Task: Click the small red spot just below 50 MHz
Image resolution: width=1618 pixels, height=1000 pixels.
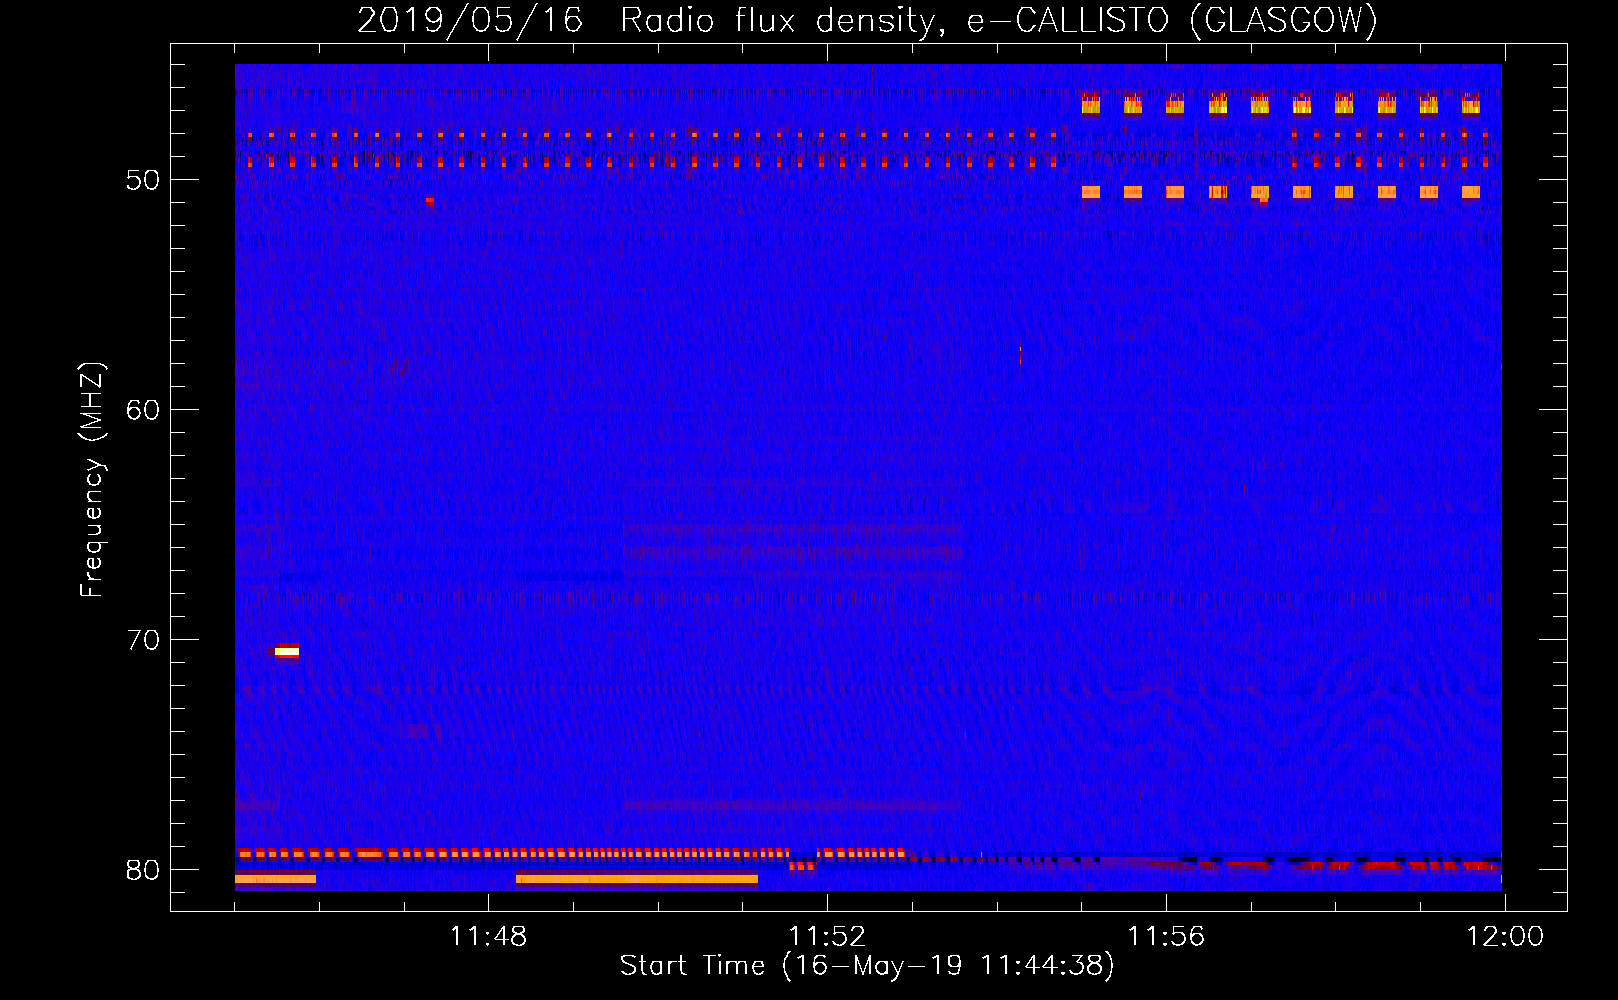Action: [429, 201]
